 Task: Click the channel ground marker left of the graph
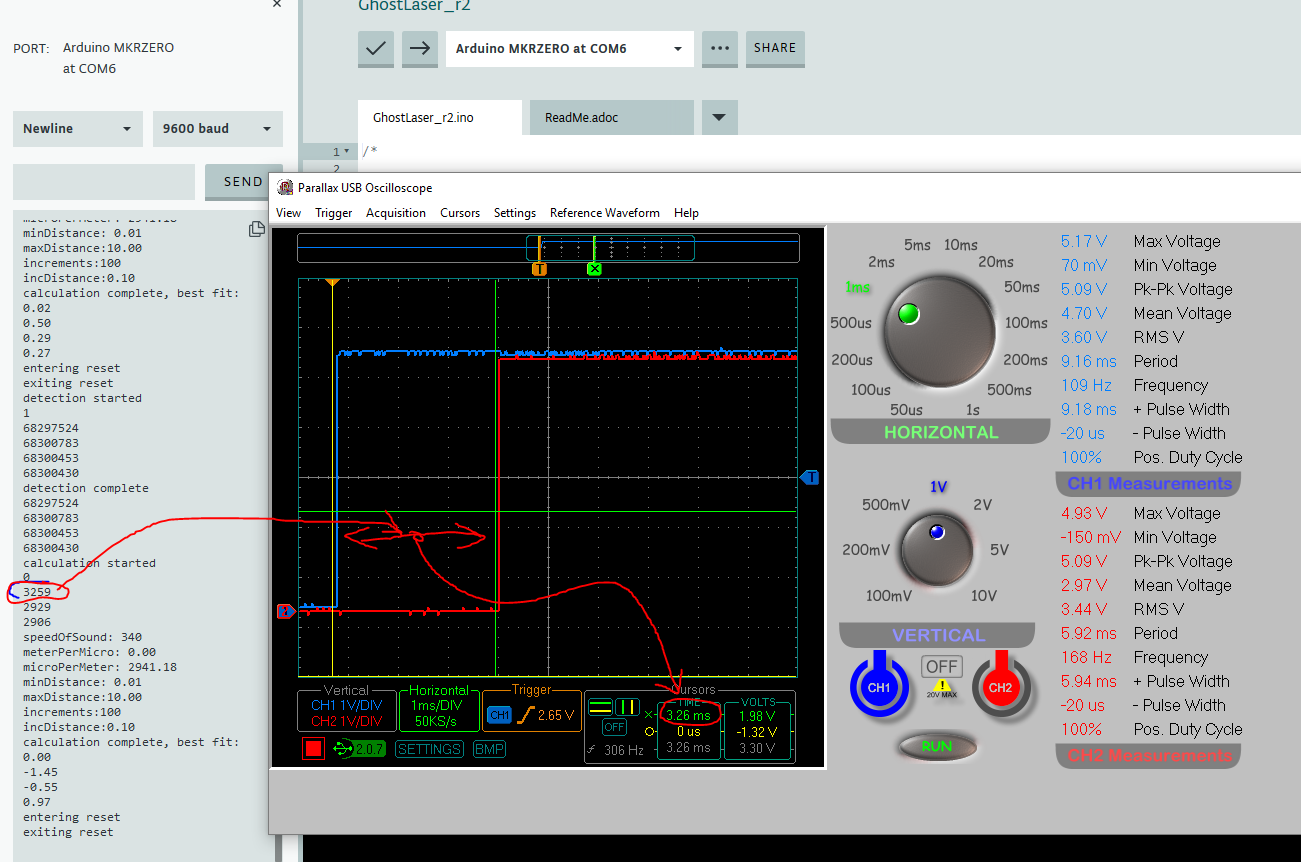click(x=284, y=611)
